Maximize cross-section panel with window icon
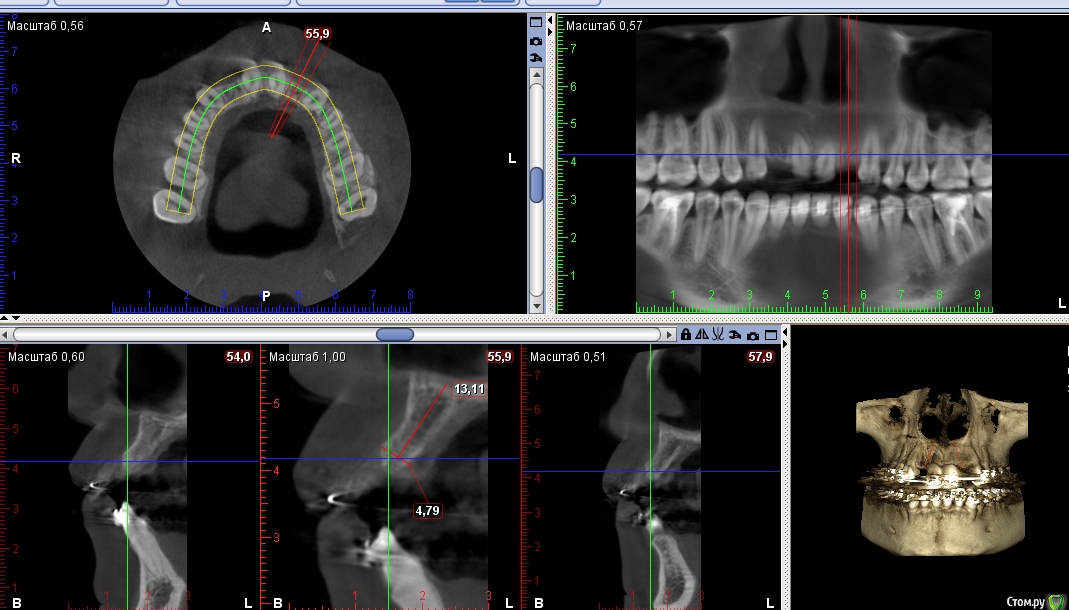The height and width of the screenshot is (610, 1069). click(769, 335)
